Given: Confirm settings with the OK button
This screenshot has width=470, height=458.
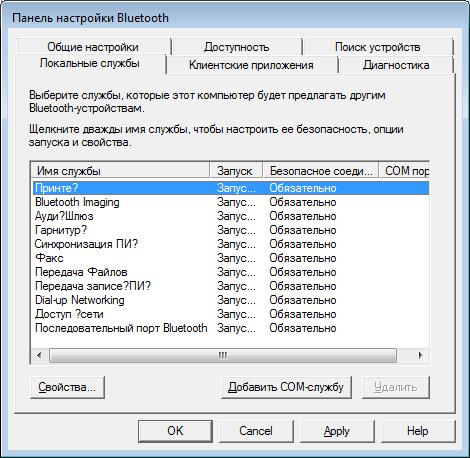Looking at the screenshot, I should (x=175, y=431).
